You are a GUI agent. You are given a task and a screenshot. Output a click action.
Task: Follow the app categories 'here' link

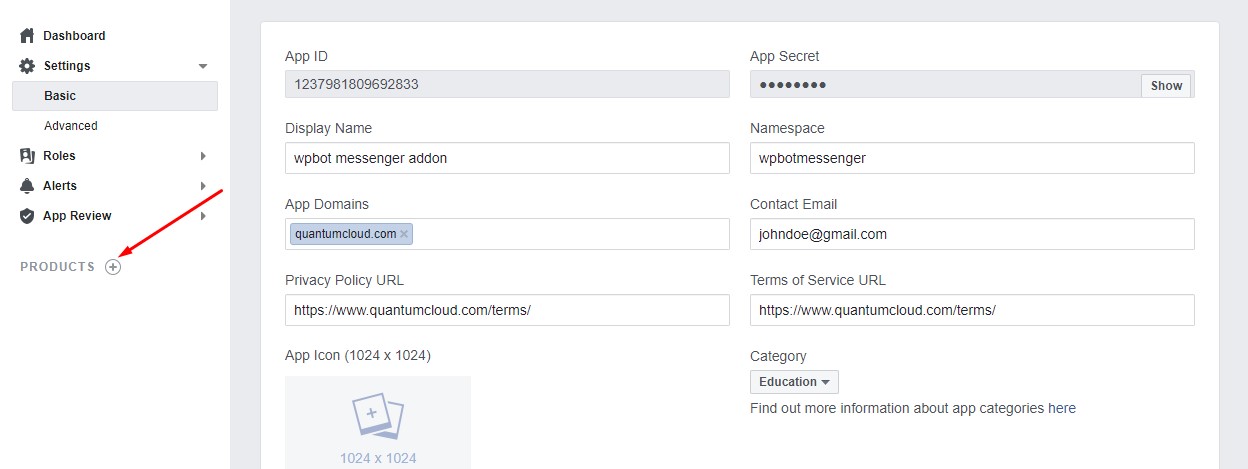click(x=1062, y=408)
